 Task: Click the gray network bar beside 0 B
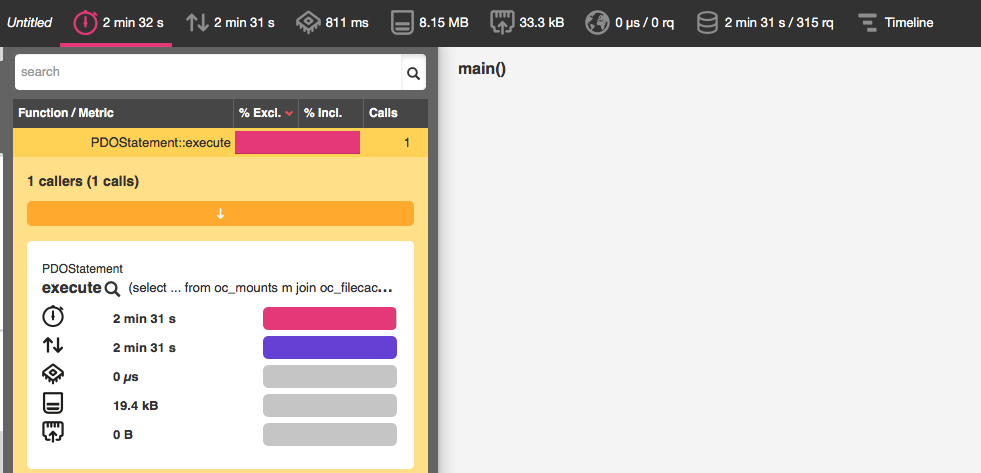pyautogui.click(x=330, y=434)
